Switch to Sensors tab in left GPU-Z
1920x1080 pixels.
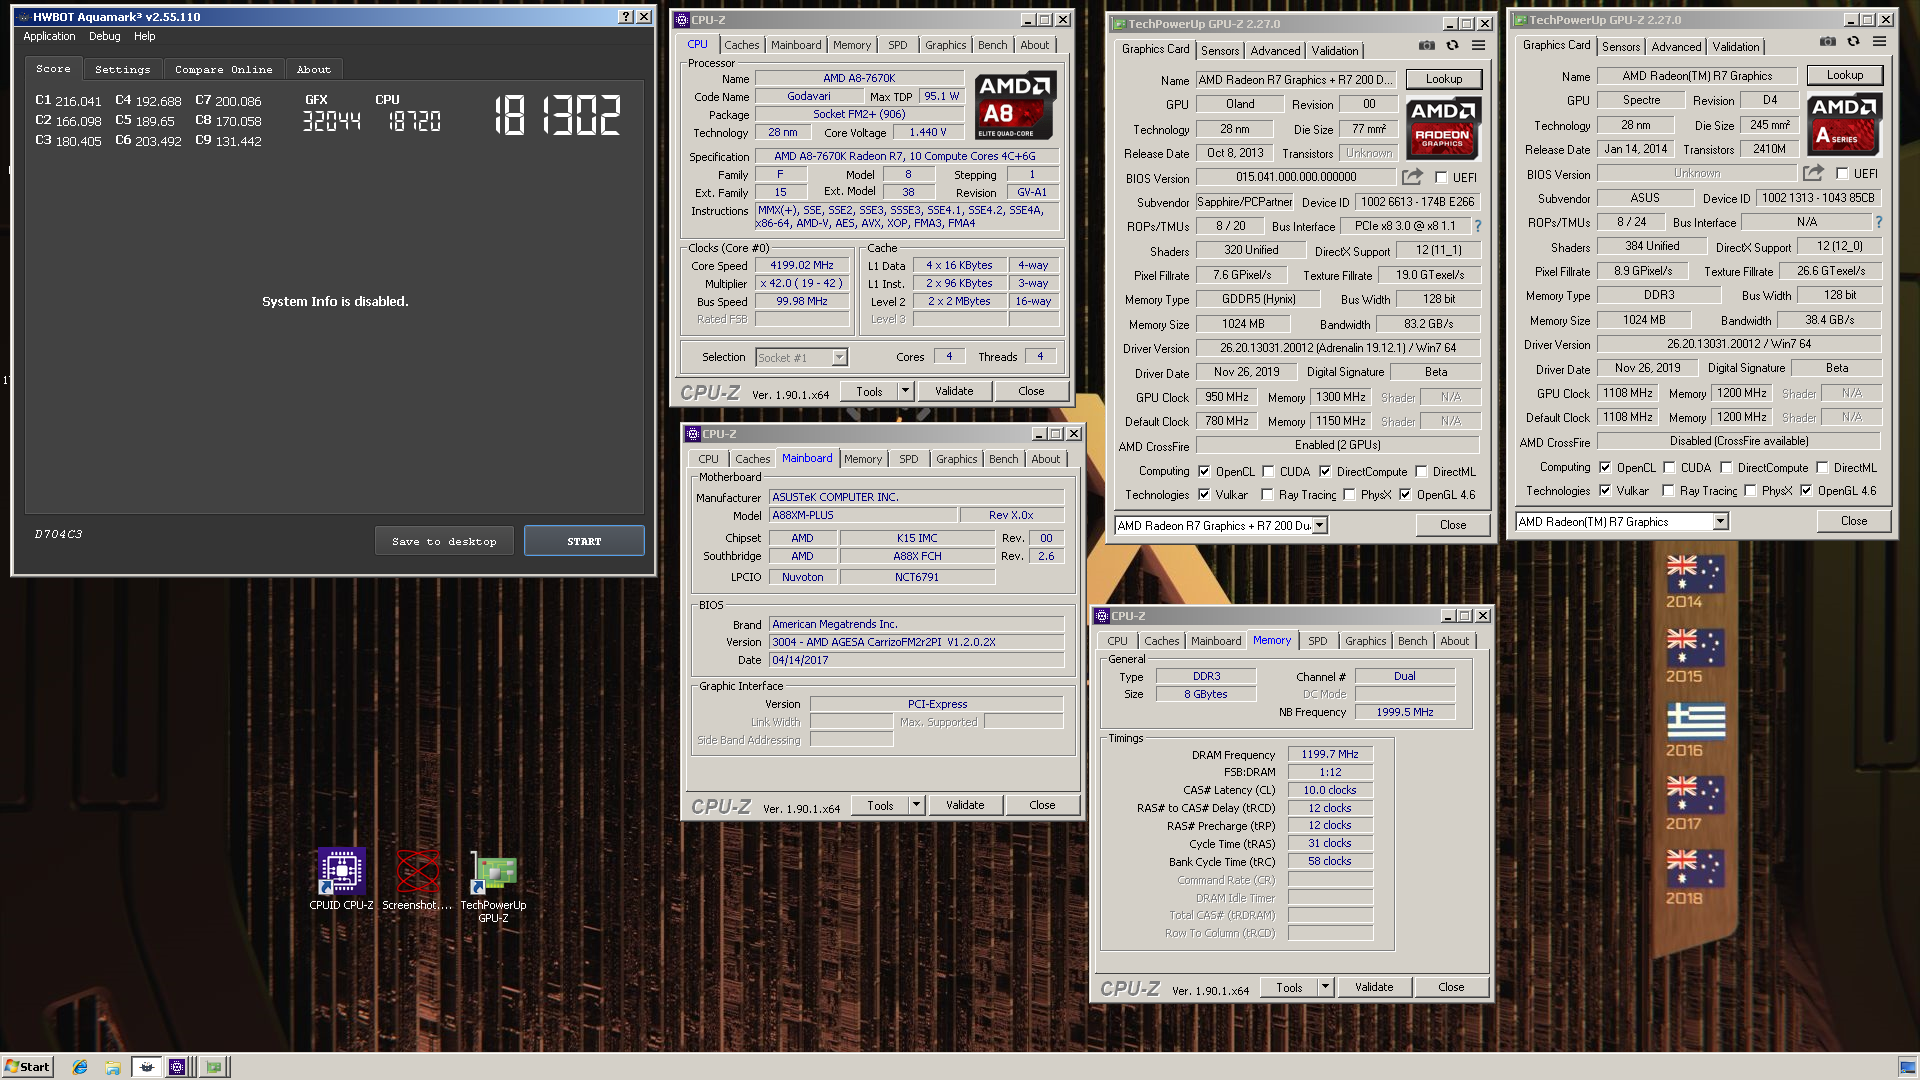1220,51
